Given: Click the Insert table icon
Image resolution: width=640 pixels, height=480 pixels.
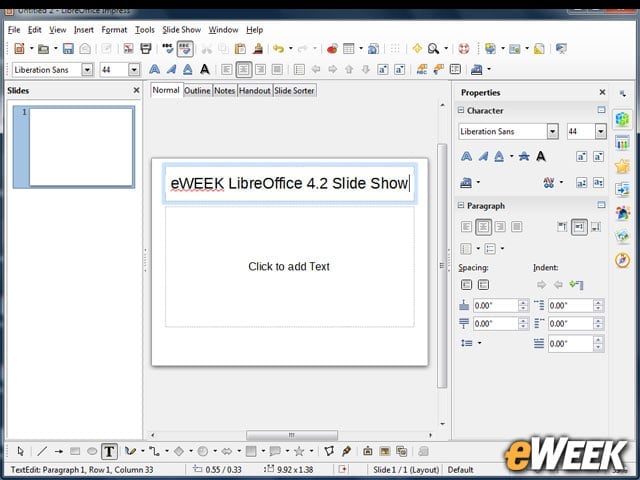Looking at the screenshot, I should 349,49.
